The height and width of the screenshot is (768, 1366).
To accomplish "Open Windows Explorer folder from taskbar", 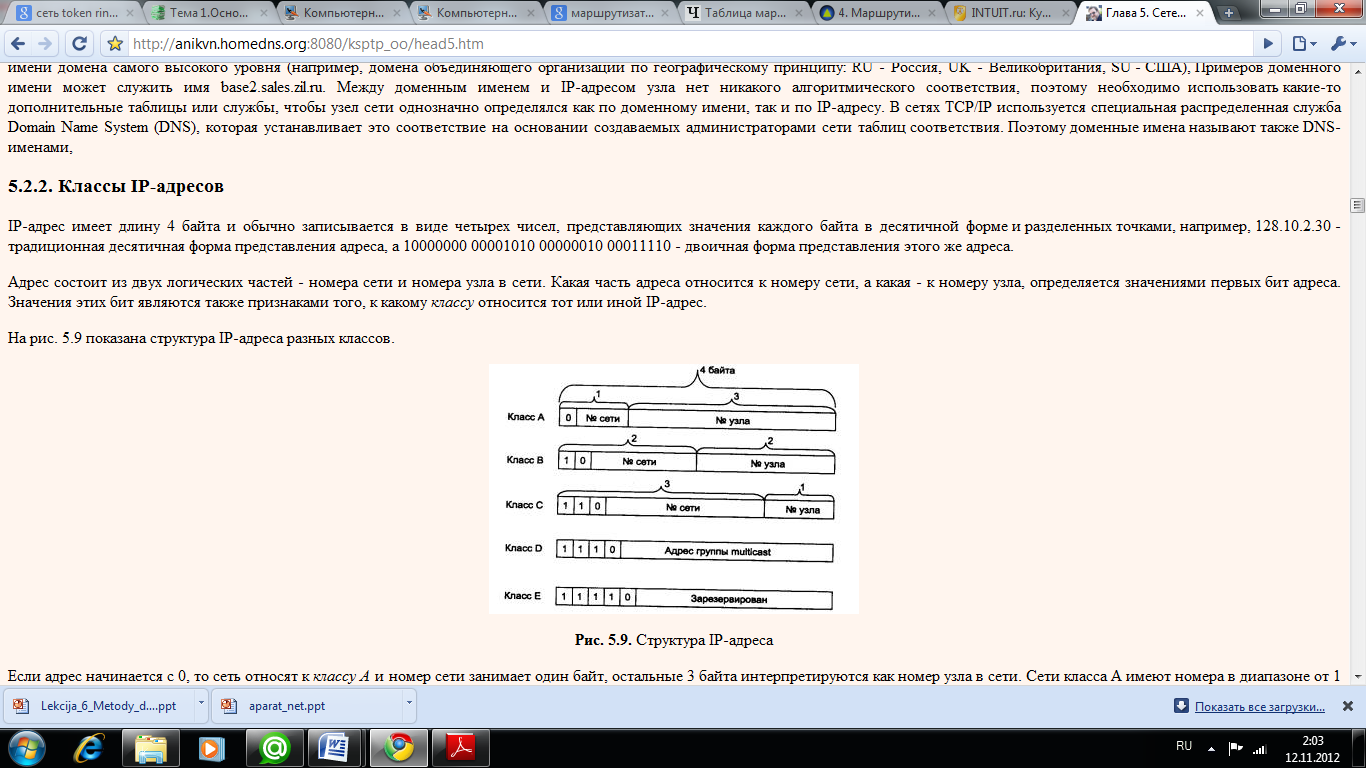I will [152, 747].
